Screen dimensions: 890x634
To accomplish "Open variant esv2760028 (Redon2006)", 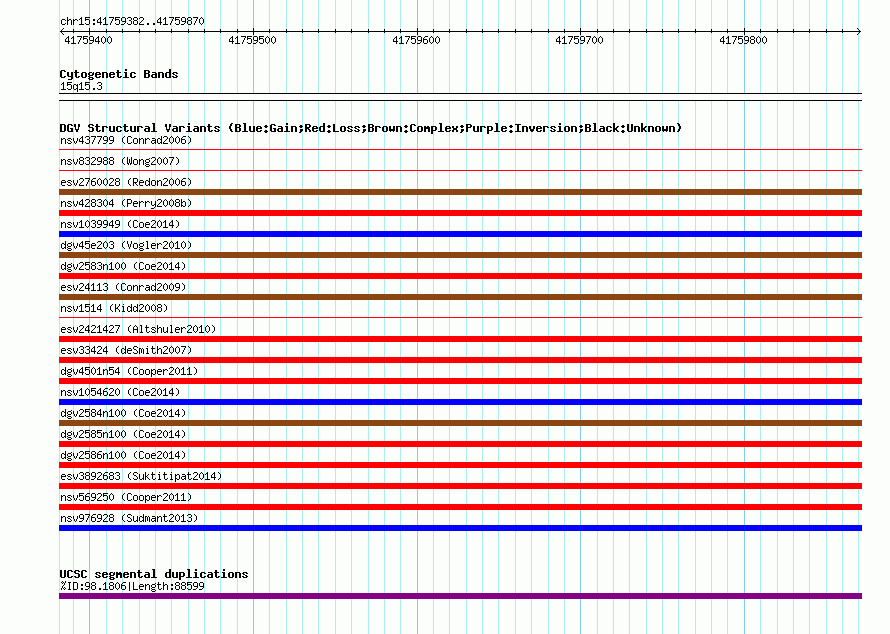I will pos(126,182).
